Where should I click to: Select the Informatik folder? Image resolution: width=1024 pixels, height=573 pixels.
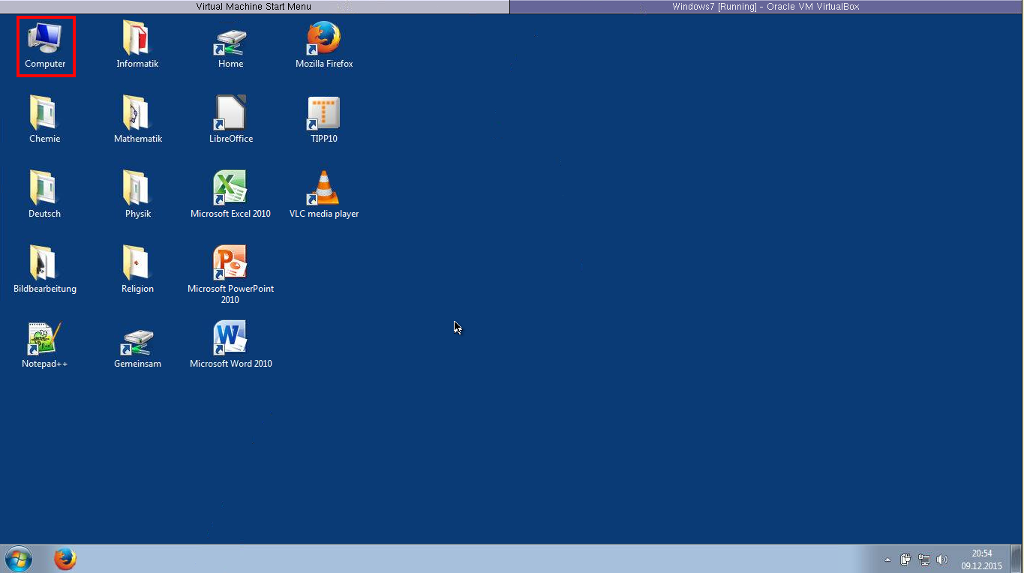pyautogui.click(x=137, y=41)
